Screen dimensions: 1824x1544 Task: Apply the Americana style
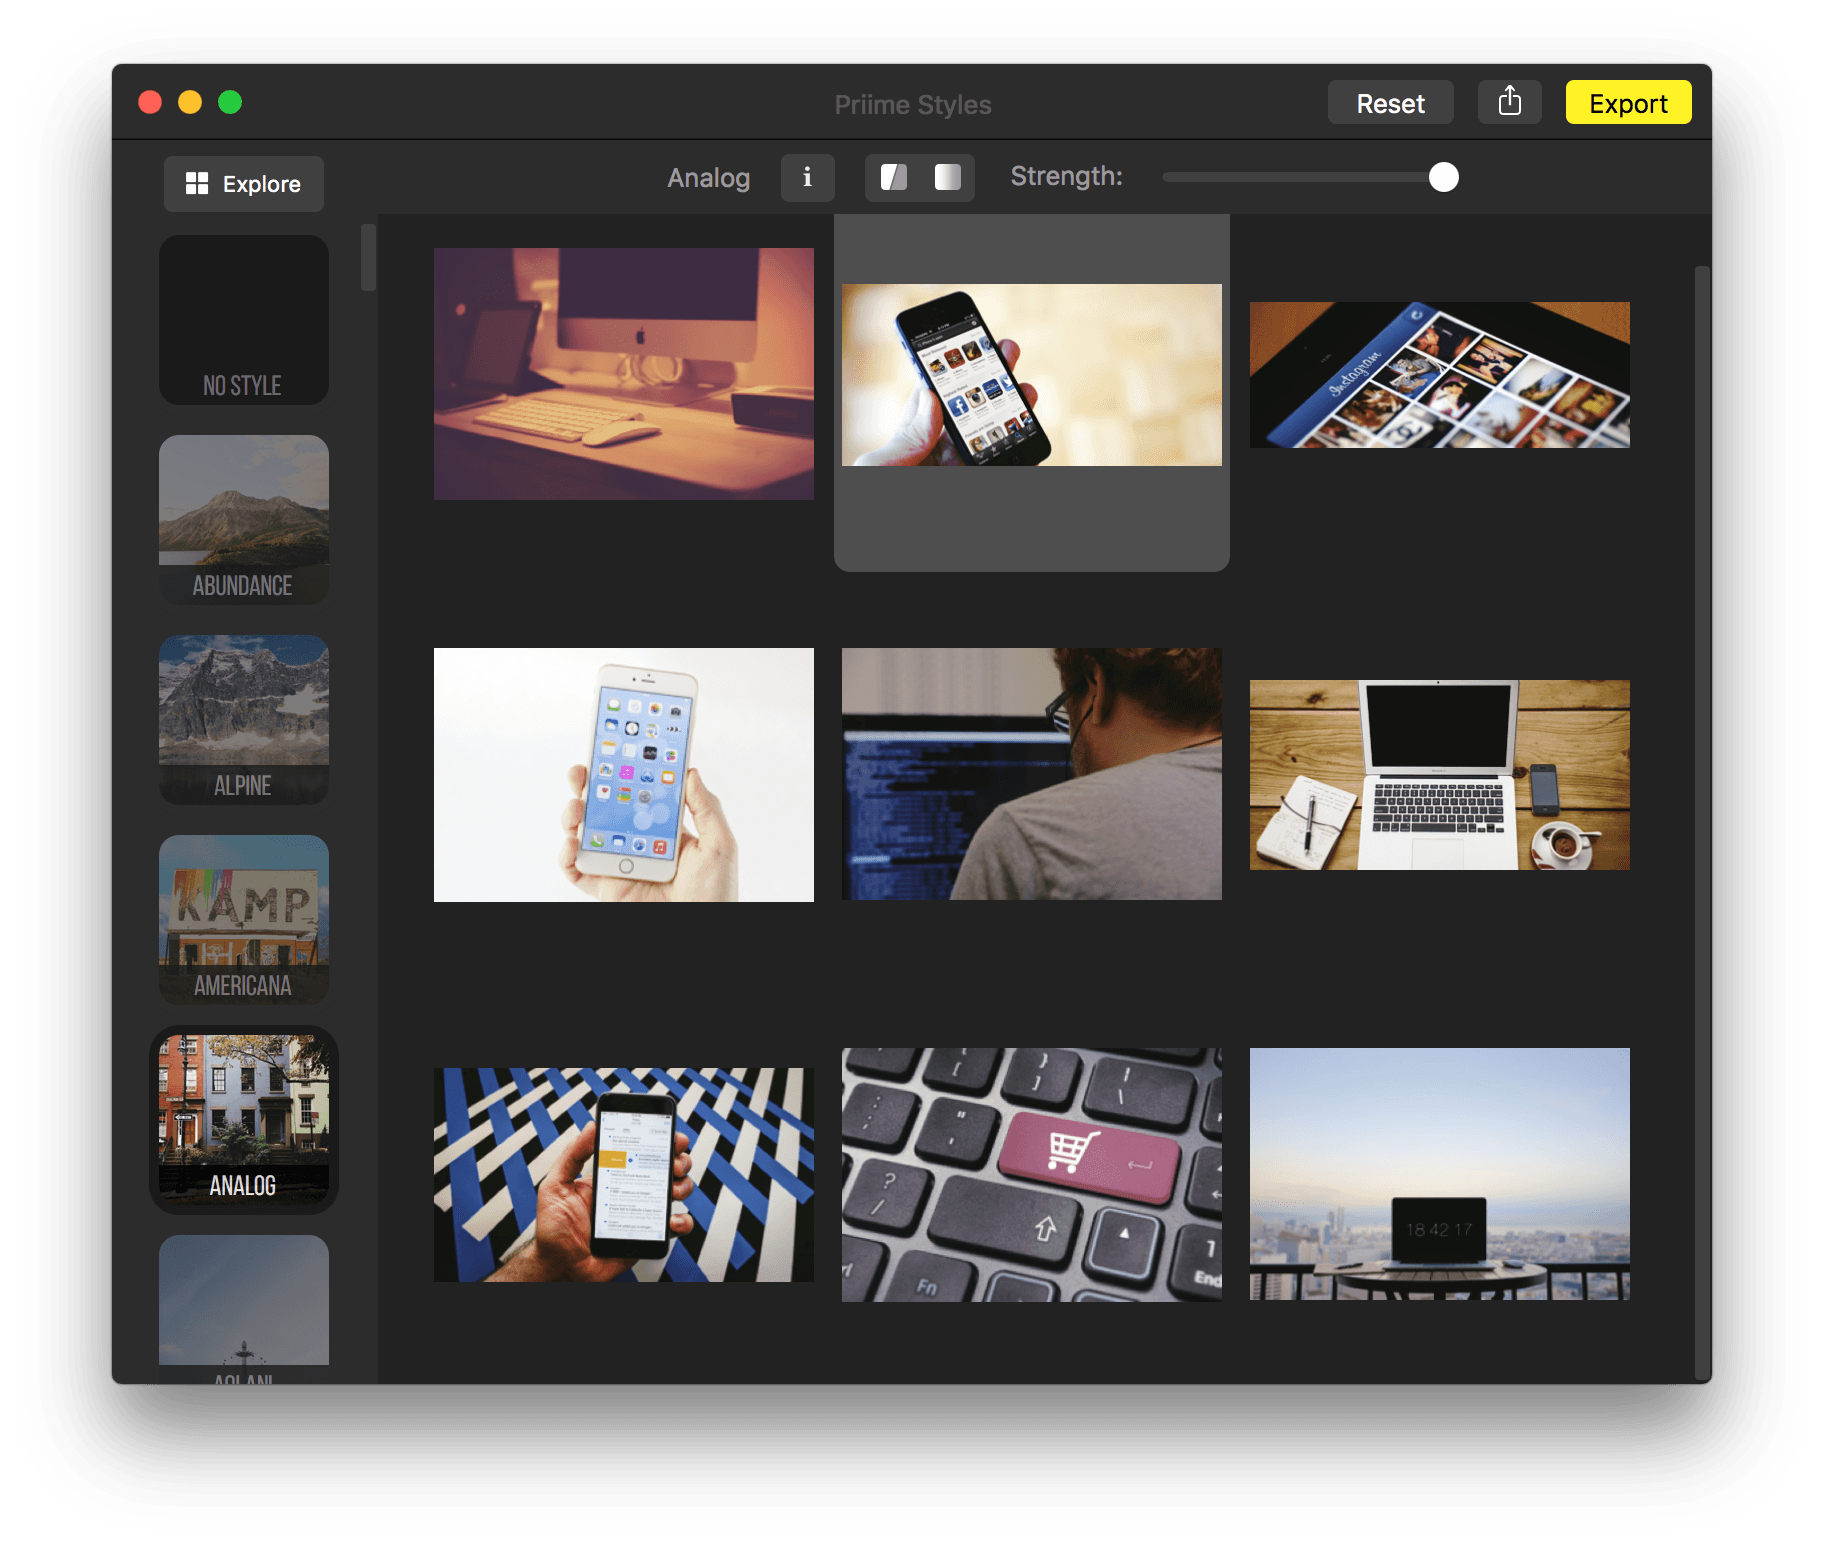pos(243,920)
